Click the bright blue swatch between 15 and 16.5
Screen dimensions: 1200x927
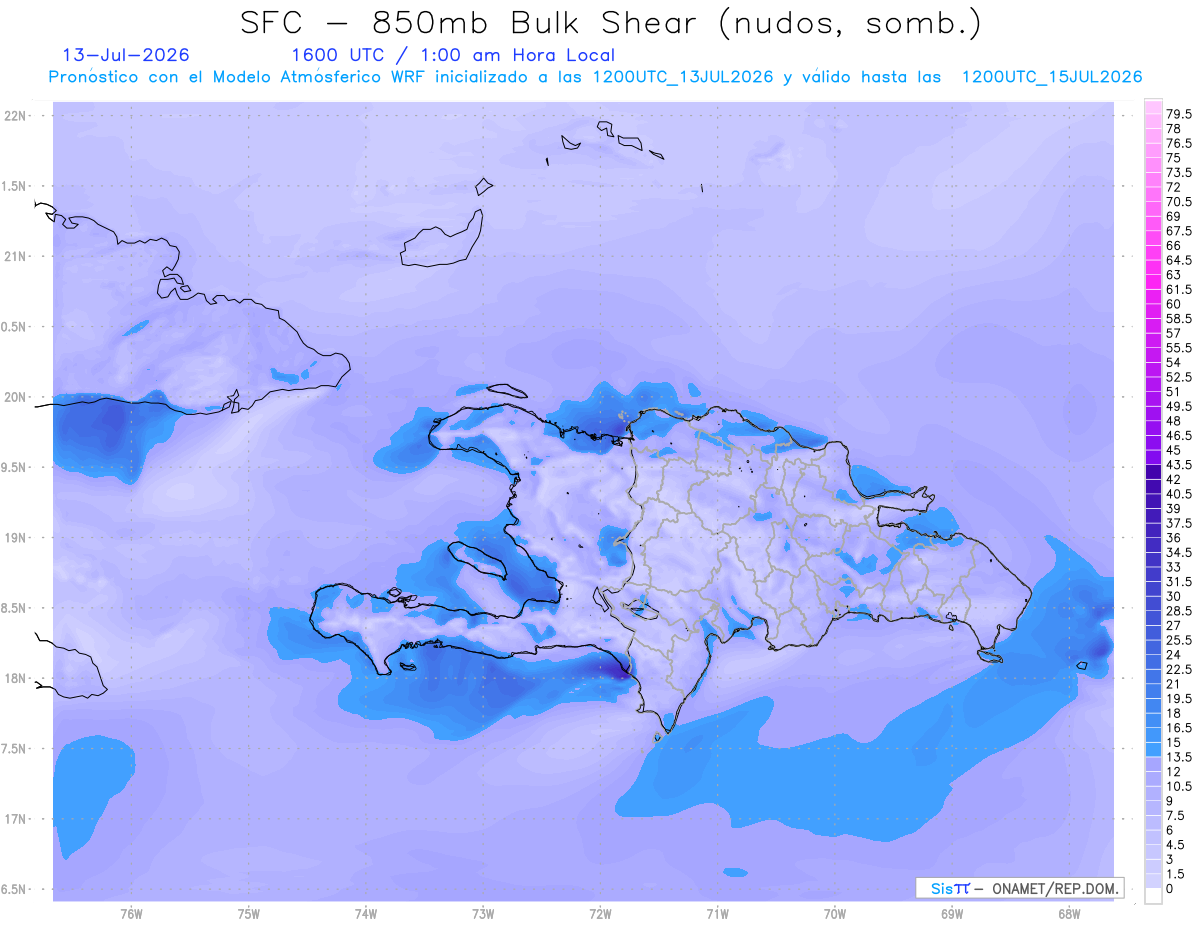tap(1153, 735)
